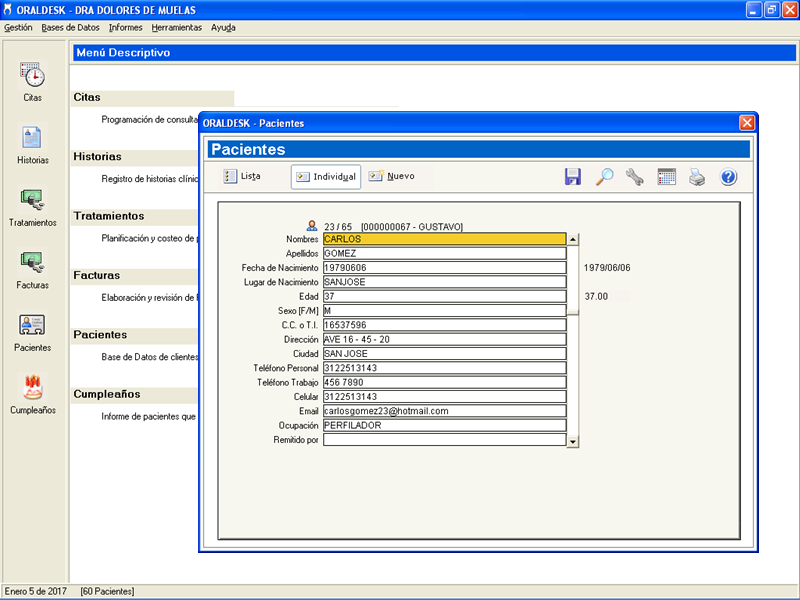
Task: Click the Fecha de Nacimiento field
Action: [444, 267]
